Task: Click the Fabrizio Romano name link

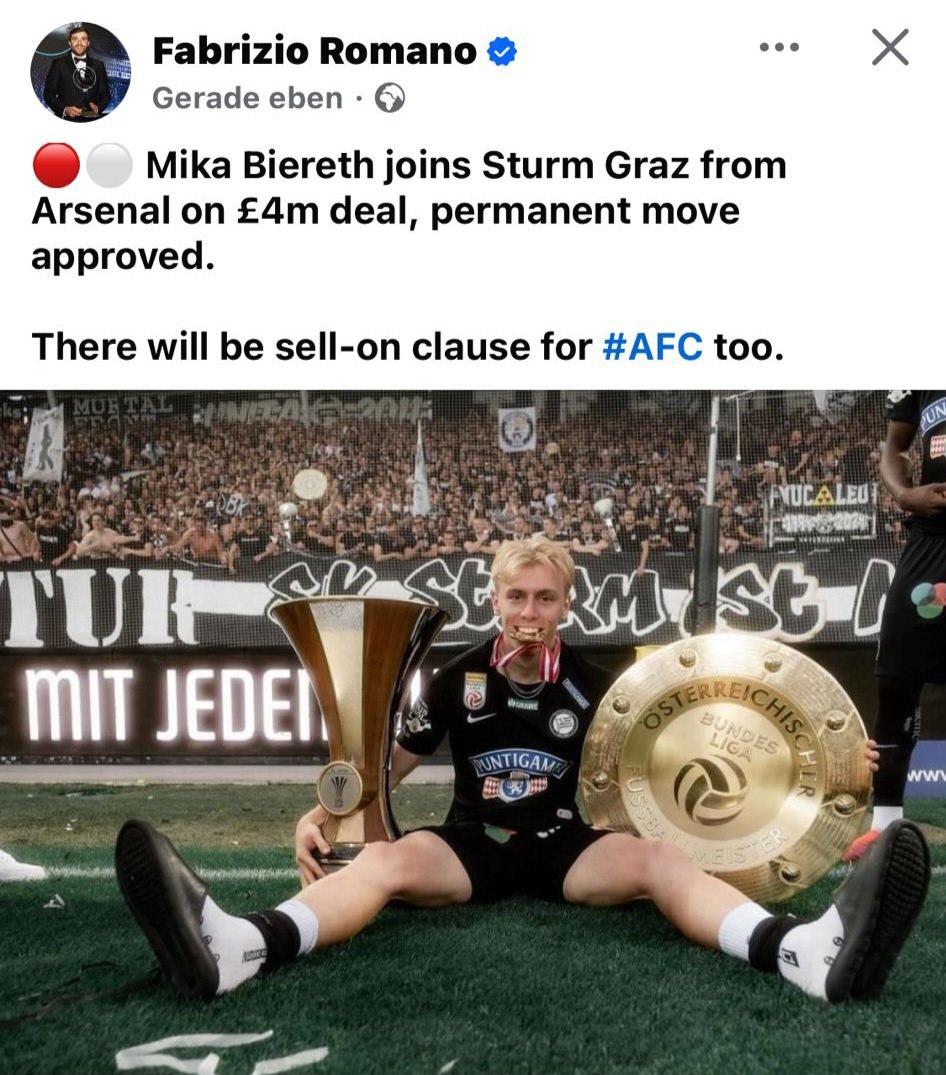Action: point(315,51)
